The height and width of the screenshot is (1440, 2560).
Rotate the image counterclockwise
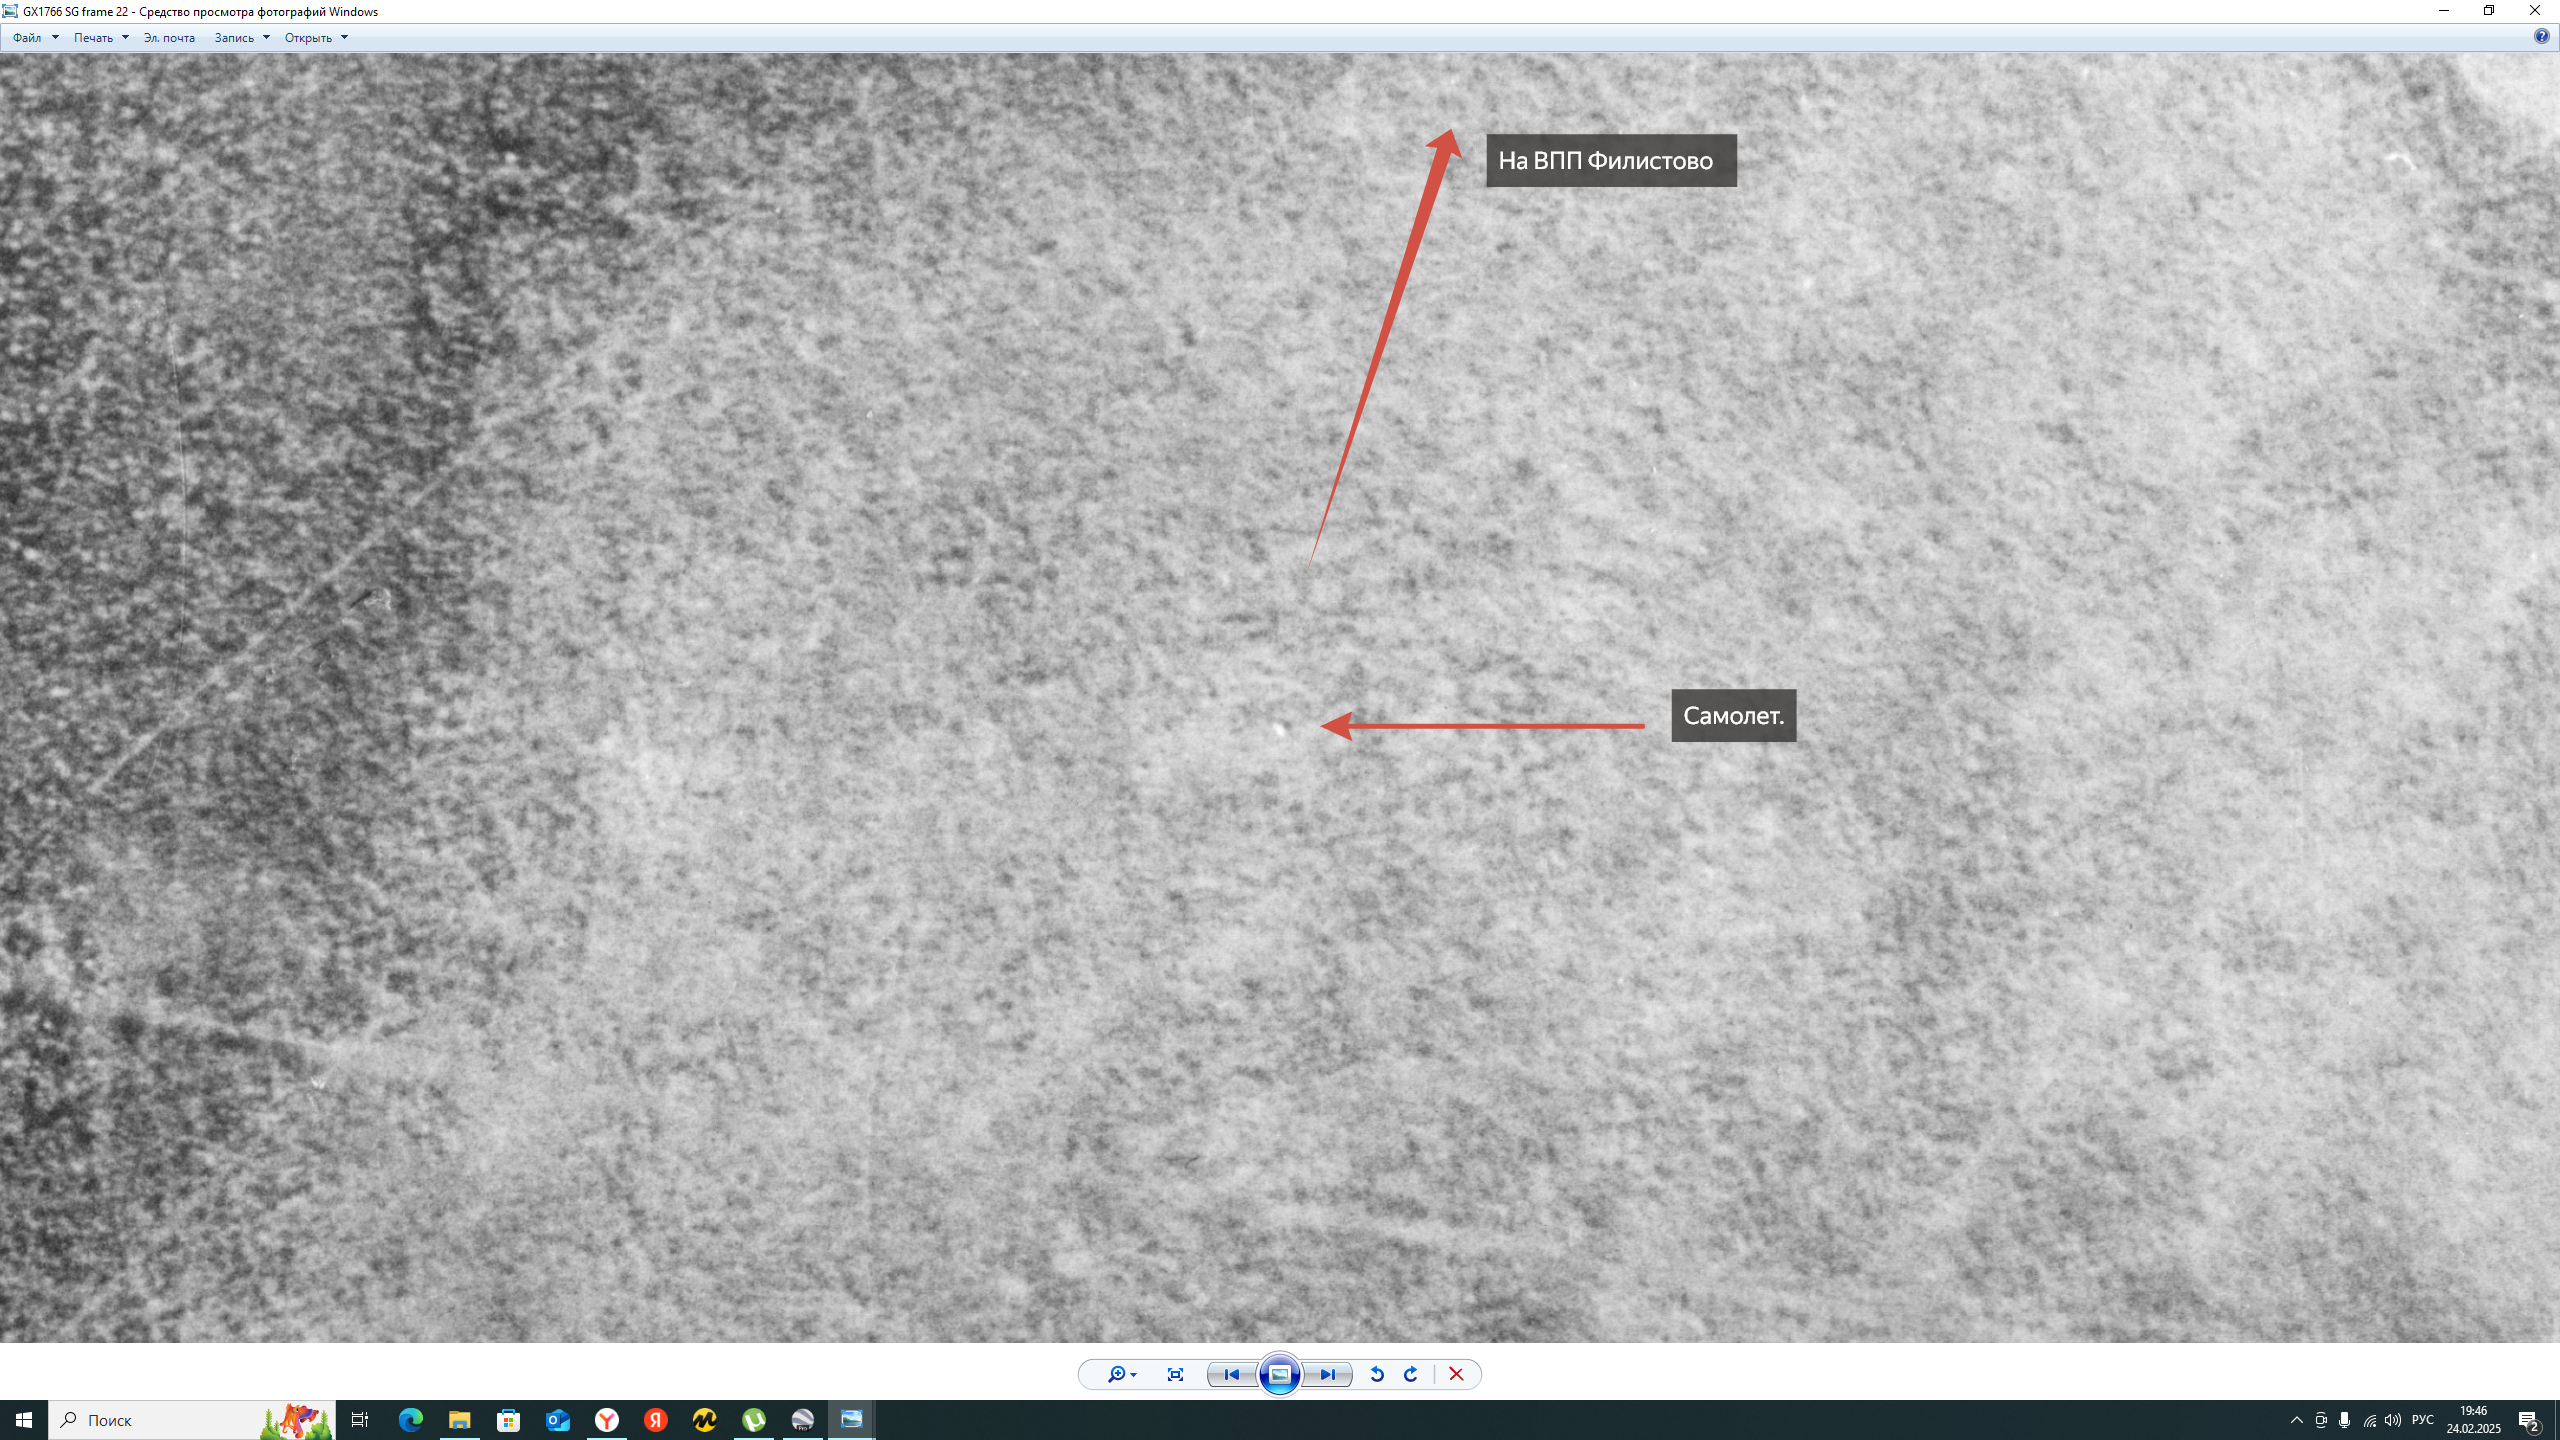(x=1377, y=1374)
